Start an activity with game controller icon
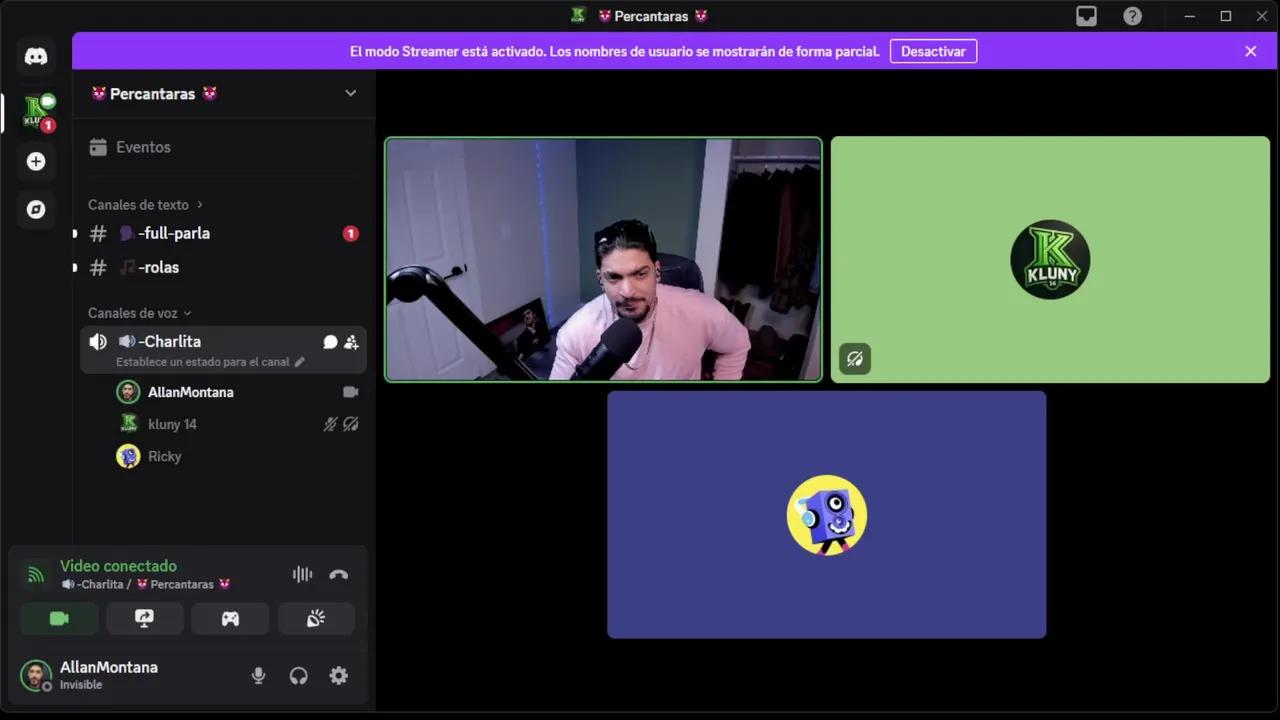1280x720 pixels. click(230, 619)
